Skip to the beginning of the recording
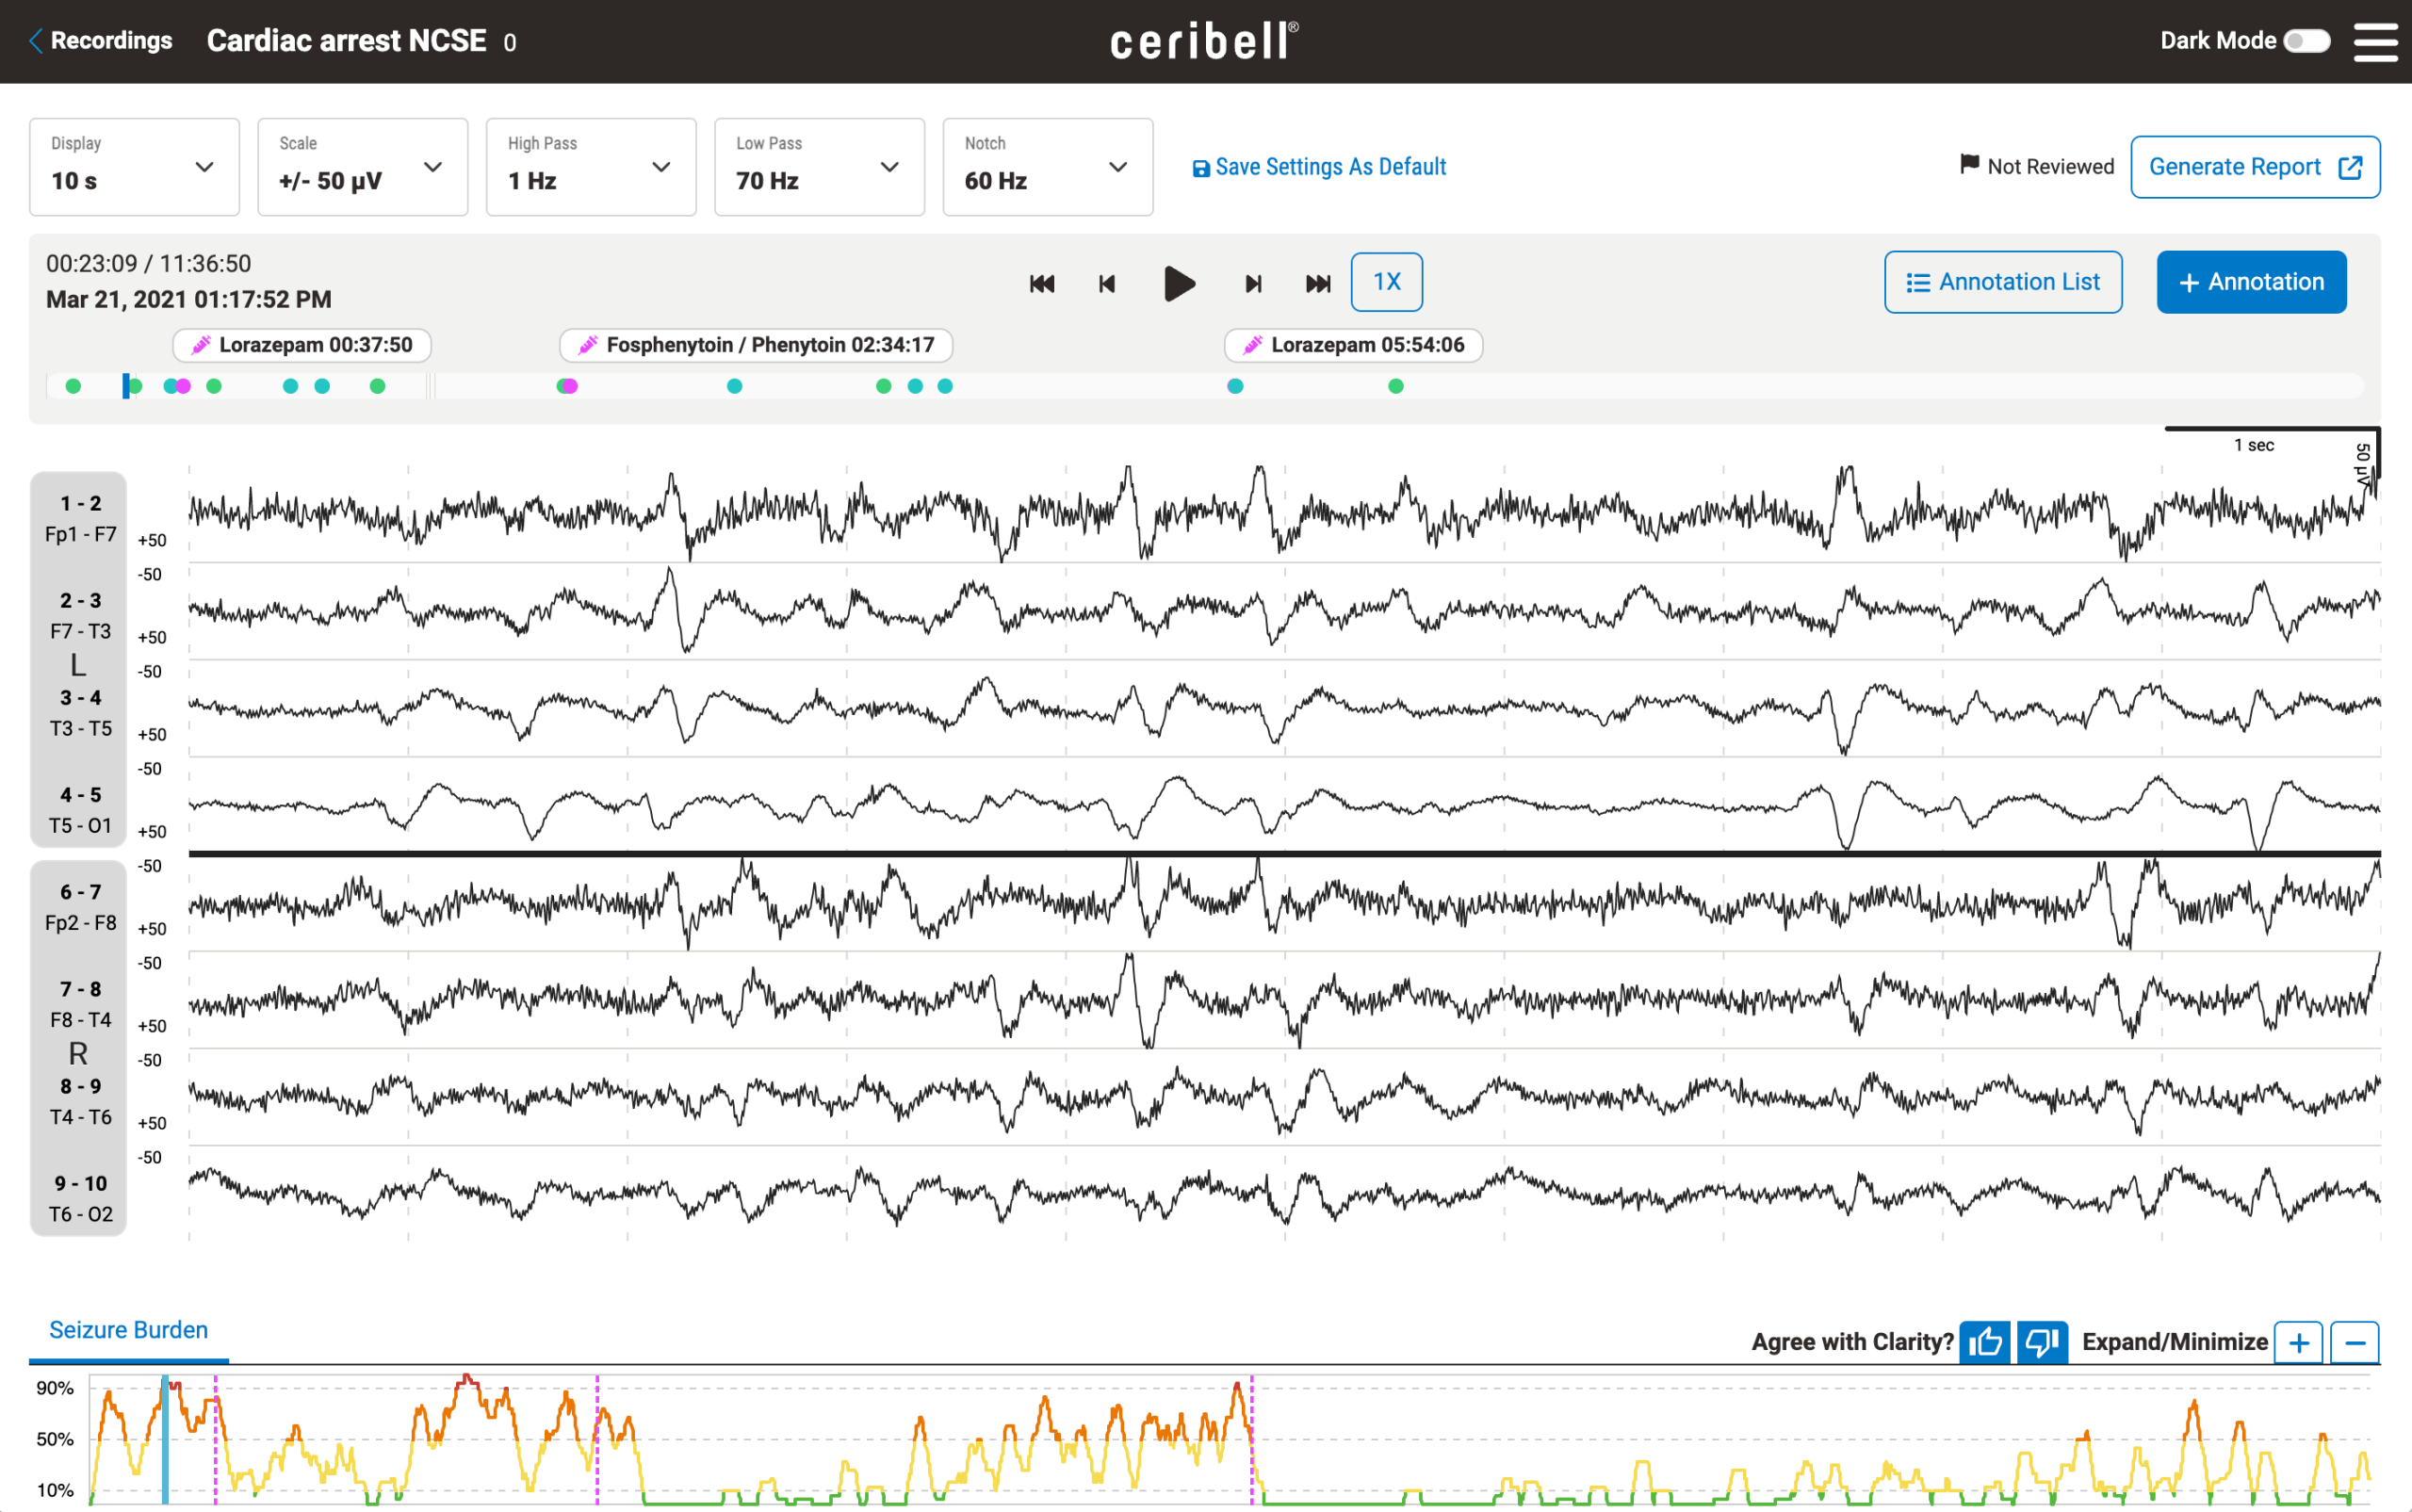Image resolution: width=2412 pixels, height=1512 pixels. coord(1041,283)
